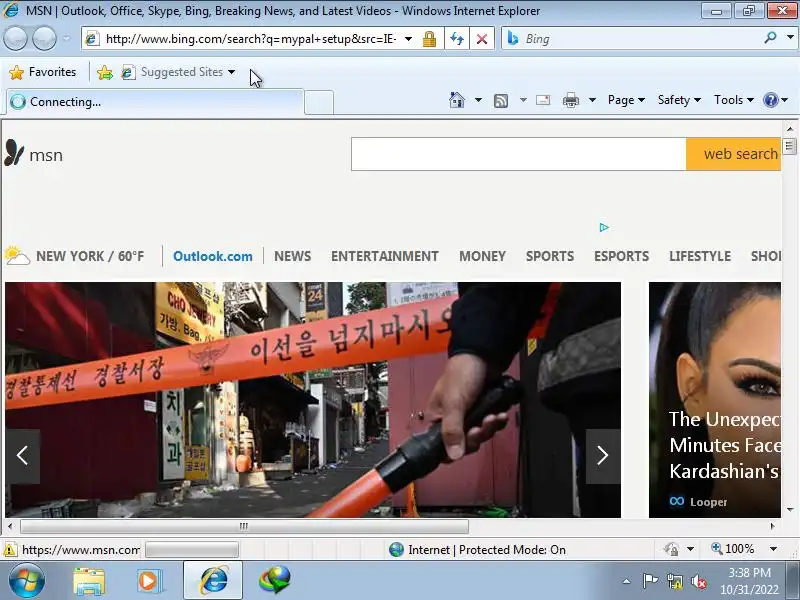This screenshot has height=600, width=800.
Task: Click the status bar warning icon
Action: point(9,549)
